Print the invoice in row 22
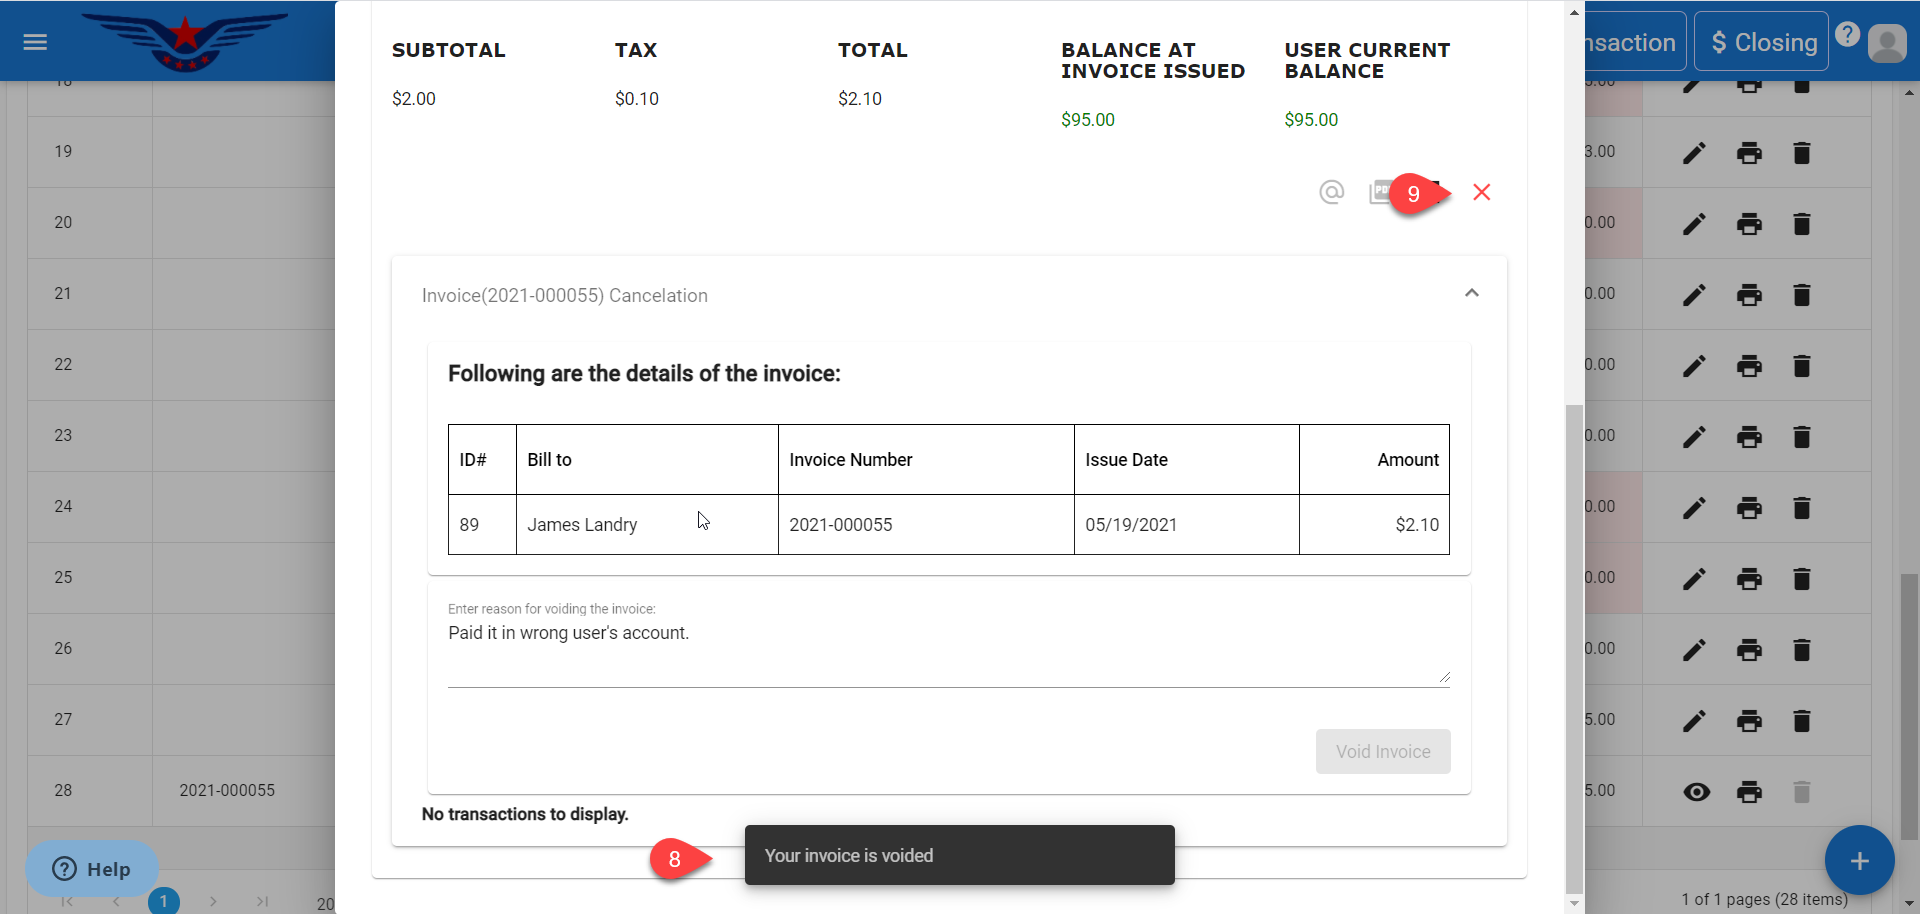1920x914 pixels. coord(1749,366)
